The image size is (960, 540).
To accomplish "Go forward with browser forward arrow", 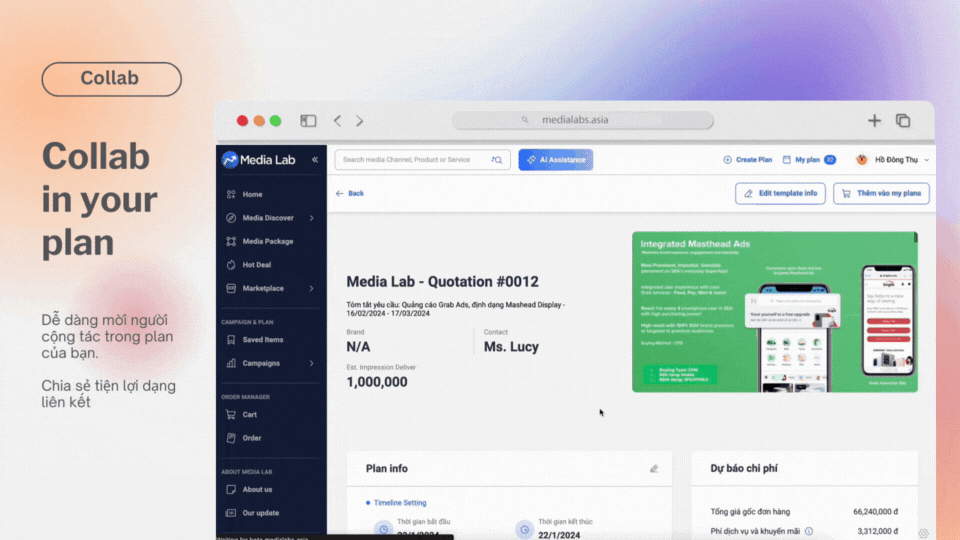I will click(x=359, y=121).
